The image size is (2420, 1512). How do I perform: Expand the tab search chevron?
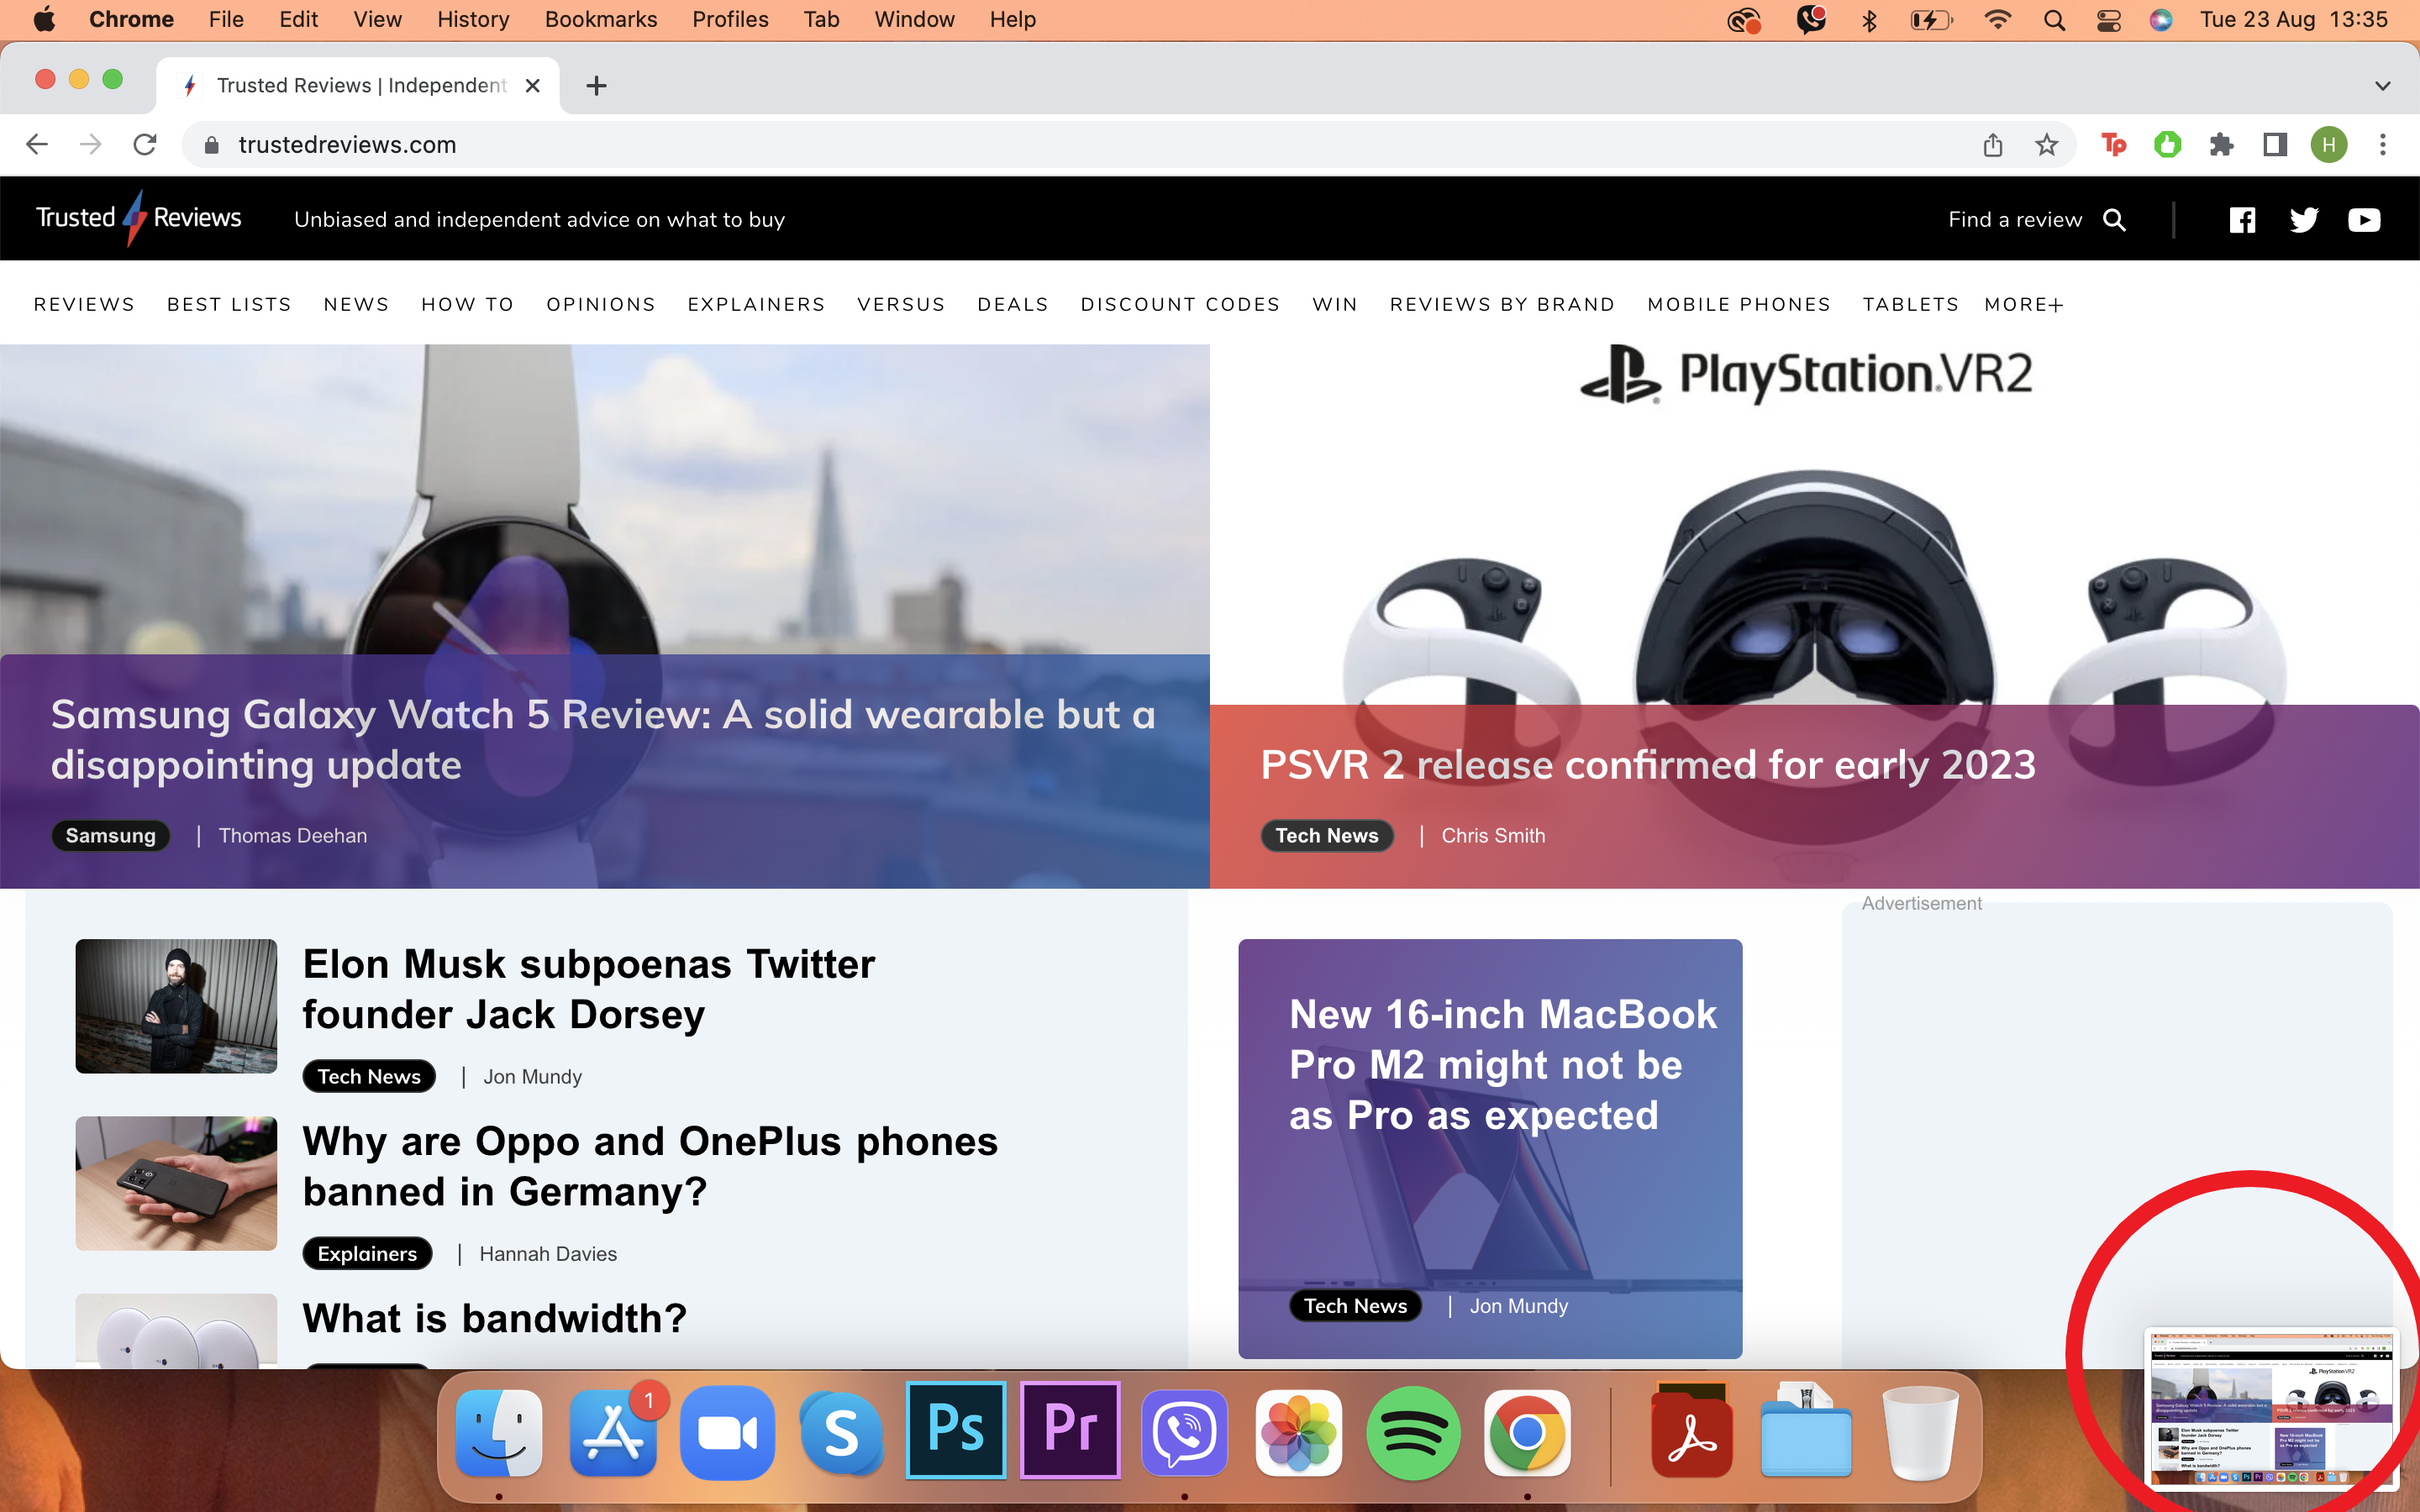point(2383,86)
